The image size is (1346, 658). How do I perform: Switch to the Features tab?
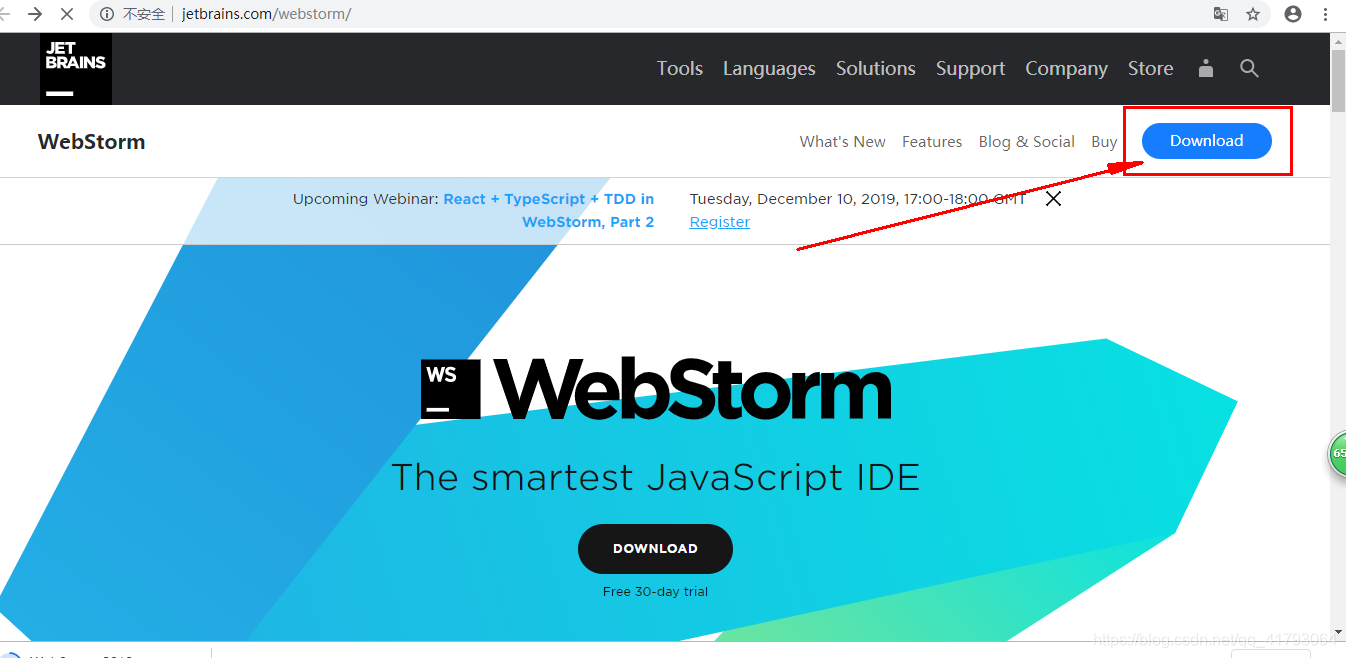click(x=932, y=141)
